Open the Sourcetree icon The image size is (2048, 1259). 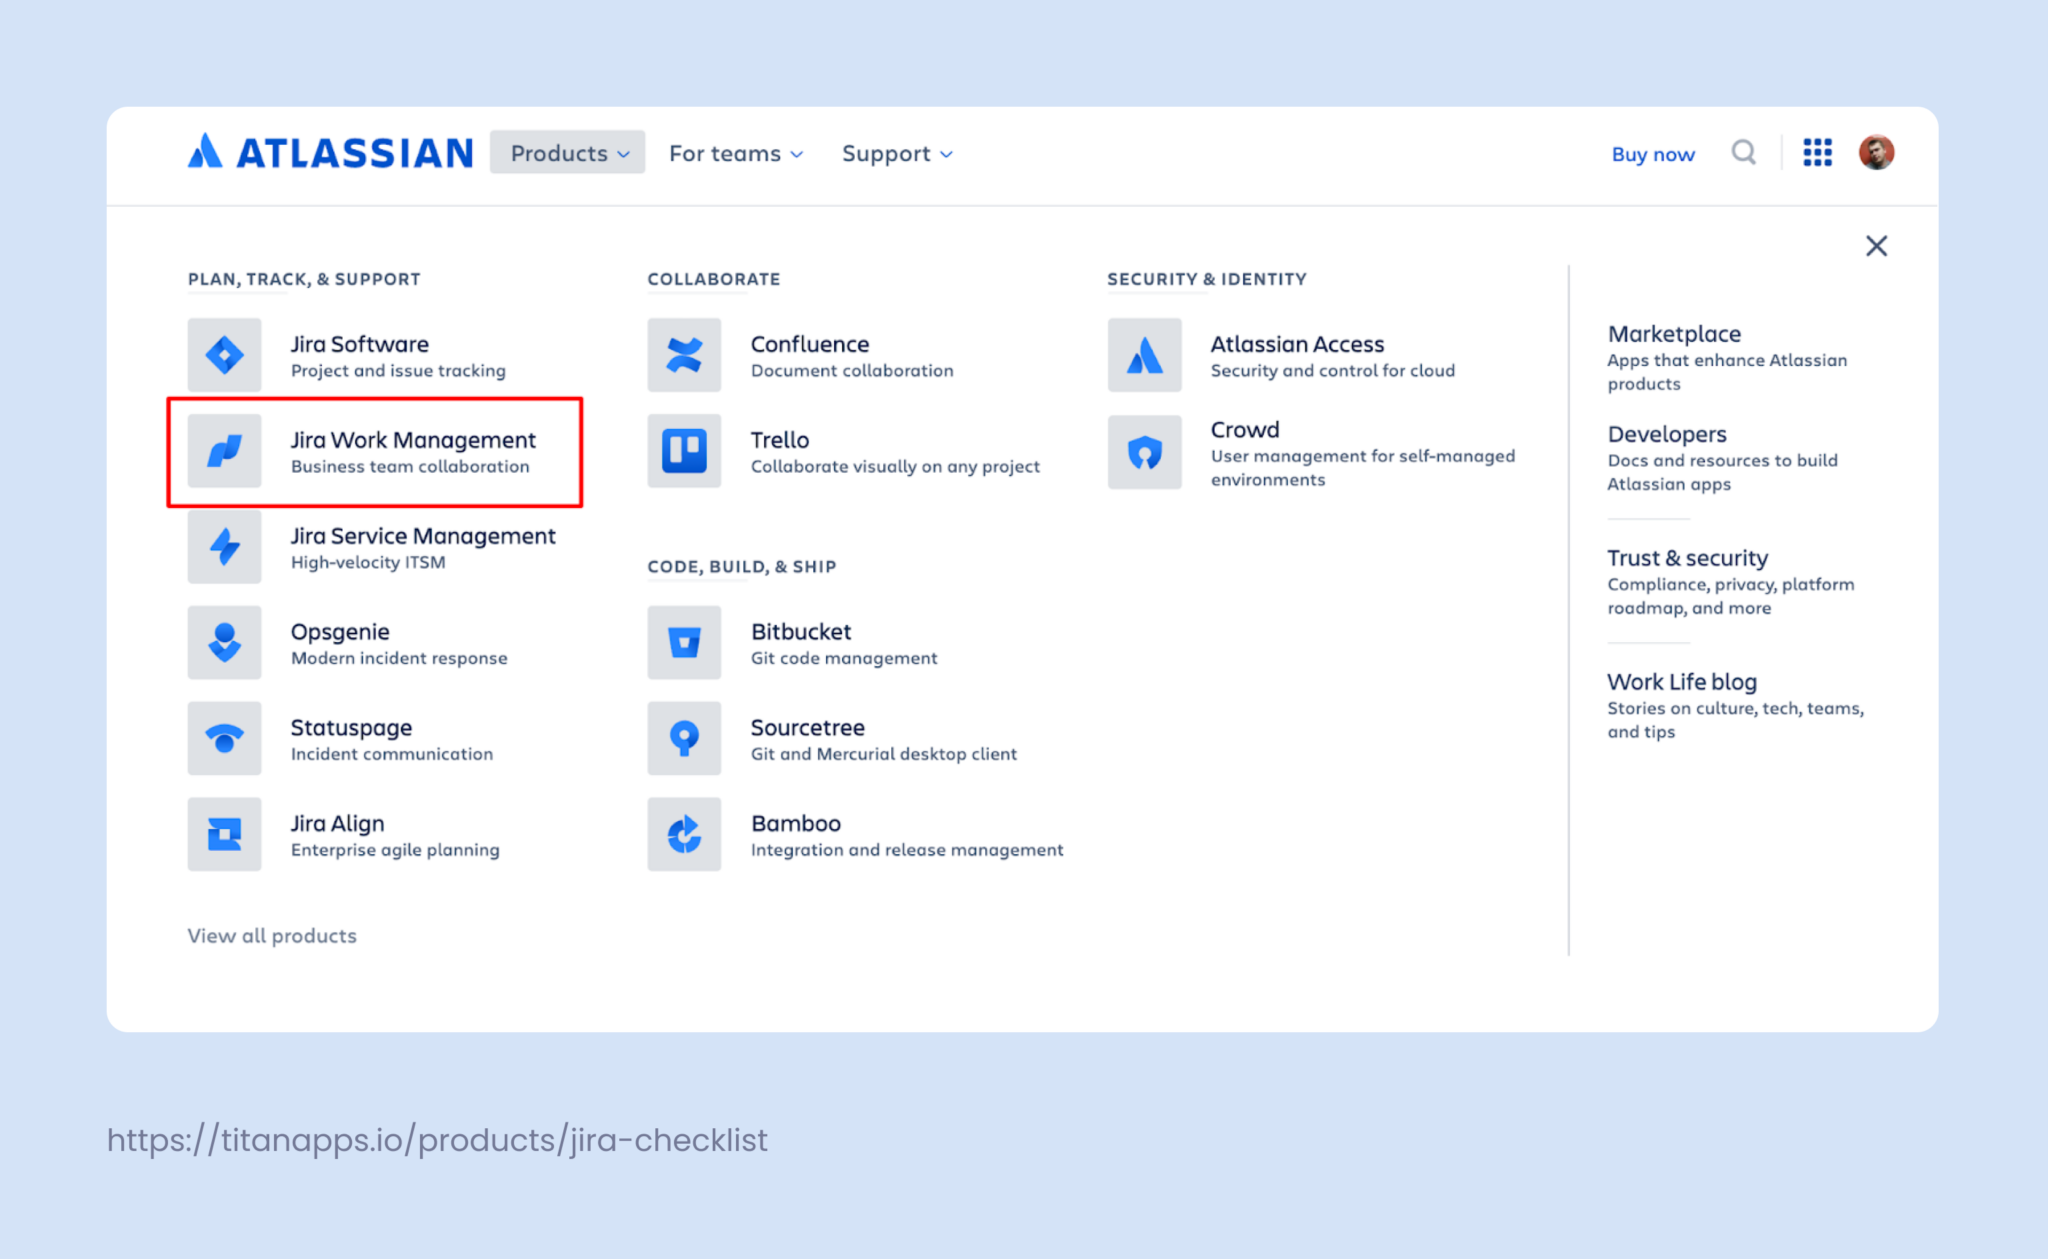click(x=685, y=739)
